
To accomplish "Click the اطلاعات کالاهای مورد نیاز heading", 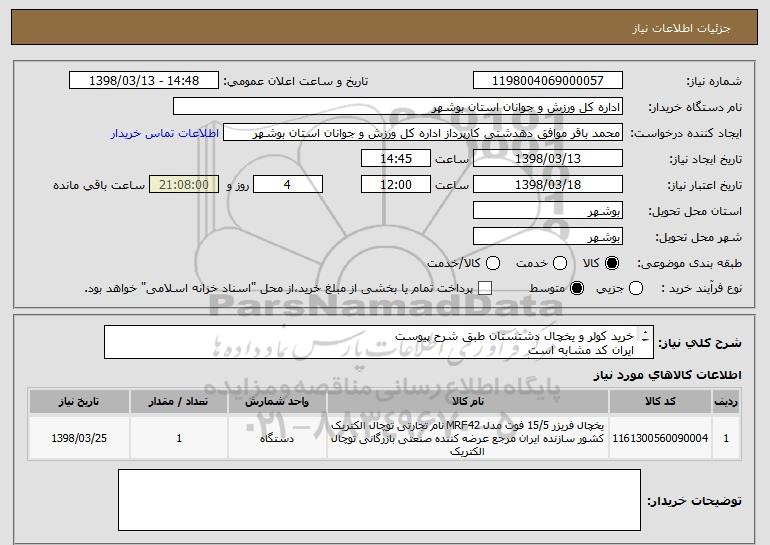I will (x=667, y=375).
